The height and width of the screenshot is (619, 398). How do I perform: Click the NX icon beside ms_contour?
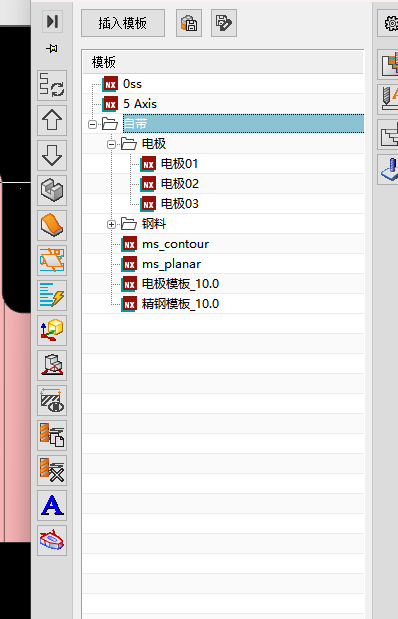click(129, 244)
